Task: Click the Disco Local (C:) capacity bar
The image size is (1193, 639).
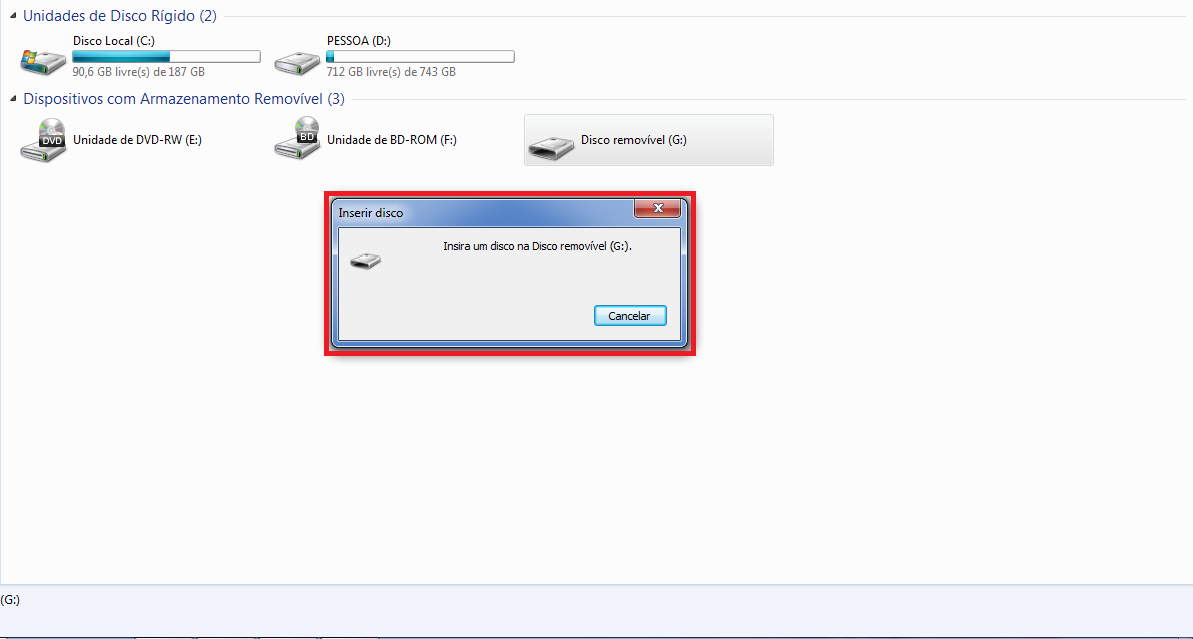Action: coord(167,56)
